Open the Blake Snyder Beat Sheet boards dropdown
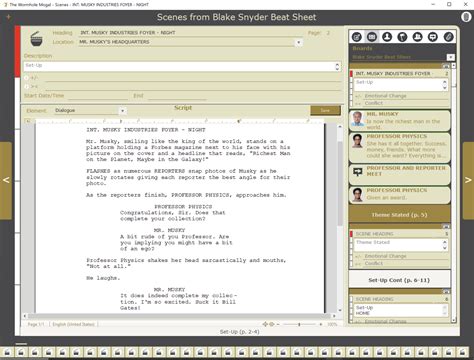Screen dimensions: 474x360 point(450,57)
